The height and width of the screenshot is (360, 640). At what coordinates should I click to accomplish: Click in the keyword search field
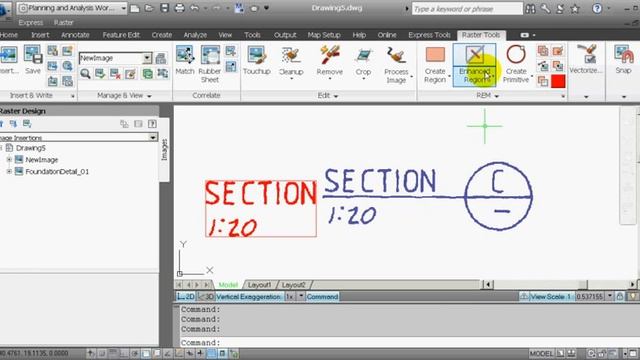(x=467, y=9)
